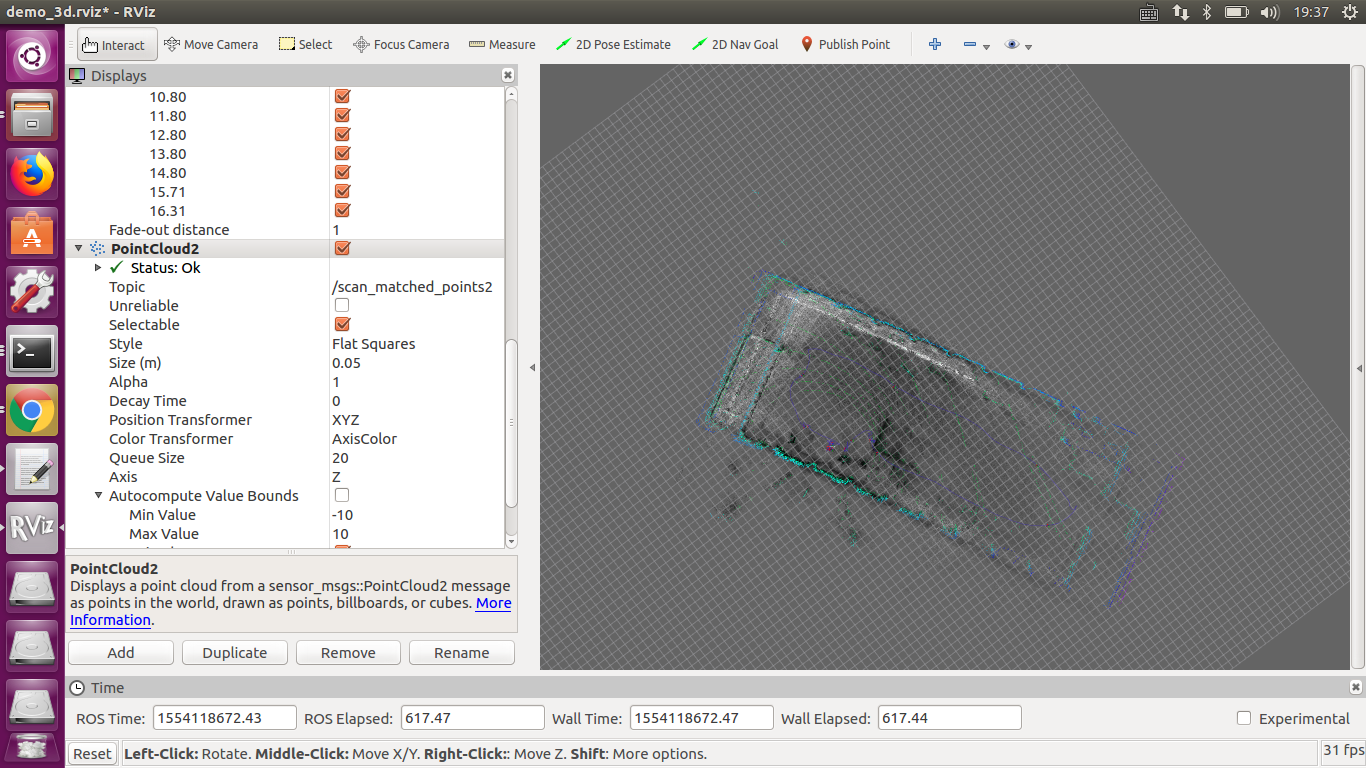1366x768 pixels.
Task: Uncheck the Selectable property of PointCloud2
Action: [x=342, y=324]
